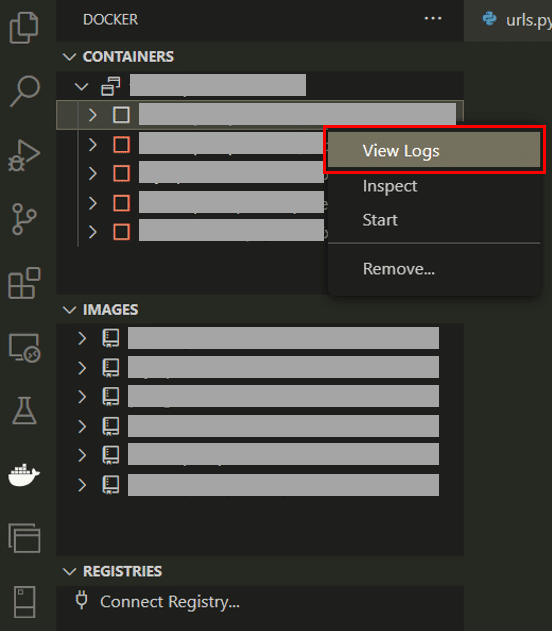Click the DOCKER panel title
The image size is (552, 631).
pos(110,19)
